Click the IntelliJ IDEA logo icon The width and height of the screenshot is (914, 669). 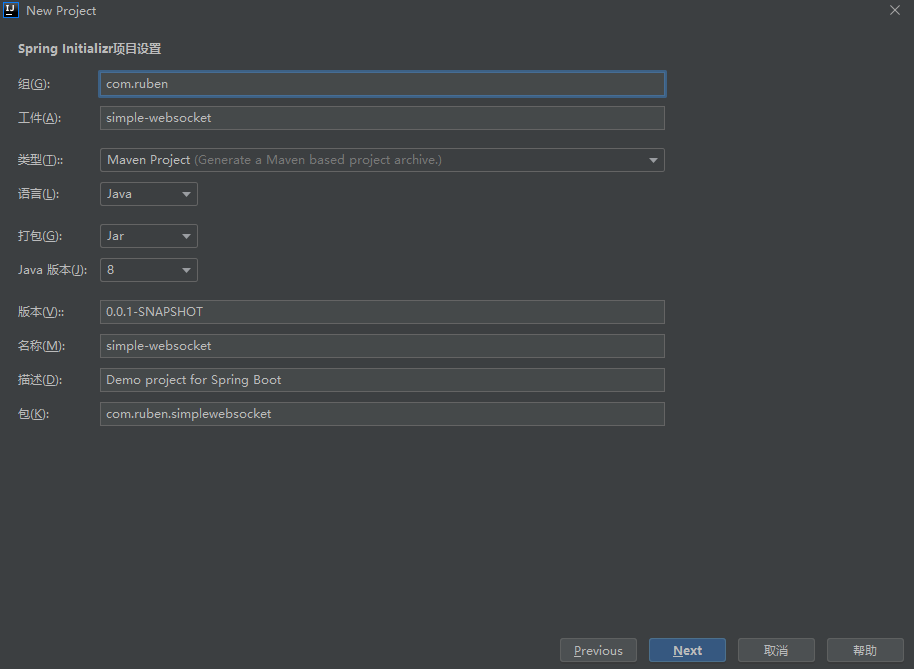tap(12, 10)
